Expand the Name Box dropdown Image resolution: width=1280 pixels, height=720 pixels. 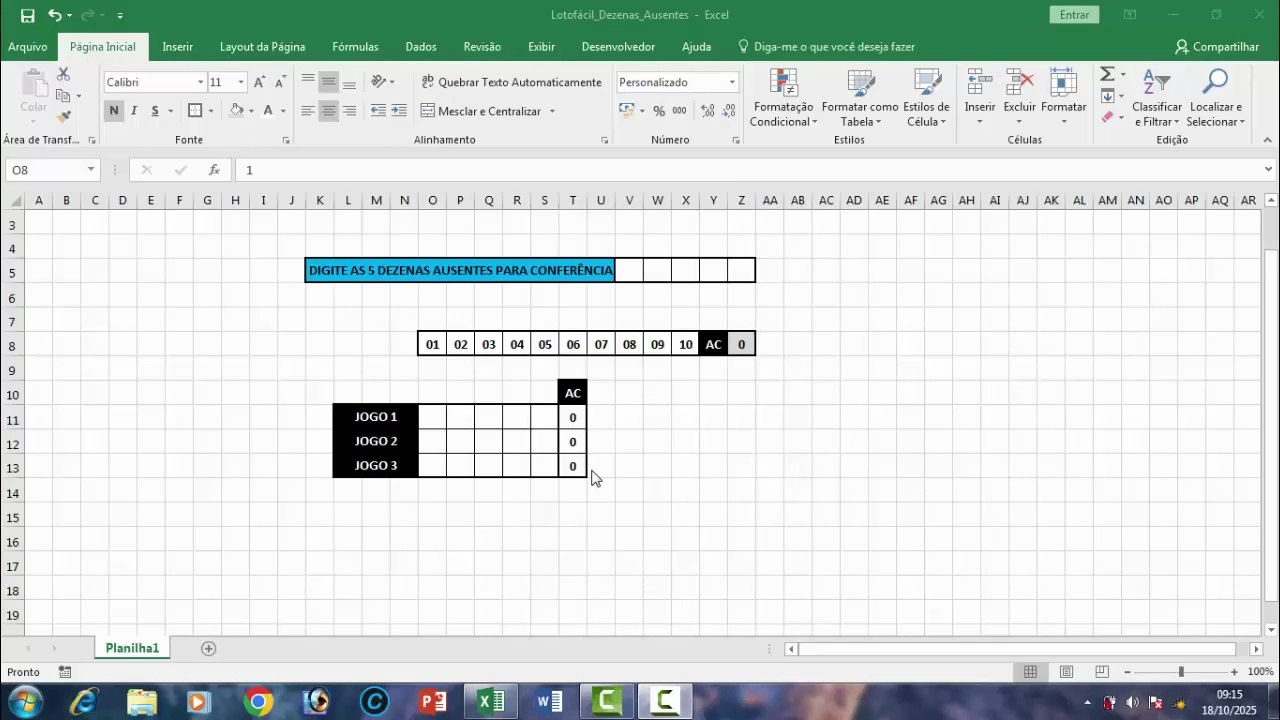pyautogui.click(x=91, y=170)
